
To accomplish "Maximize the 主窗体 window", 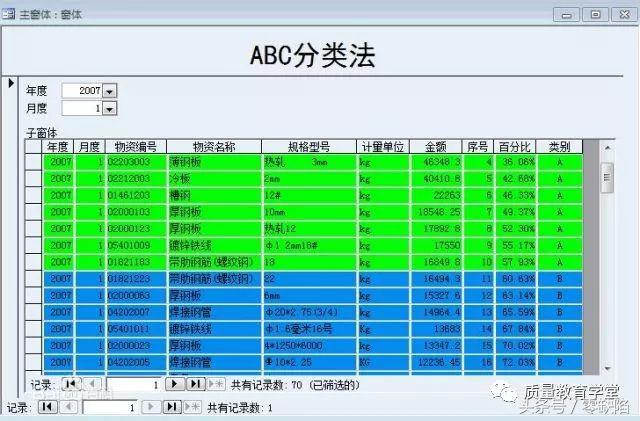I will pos(596,13).
